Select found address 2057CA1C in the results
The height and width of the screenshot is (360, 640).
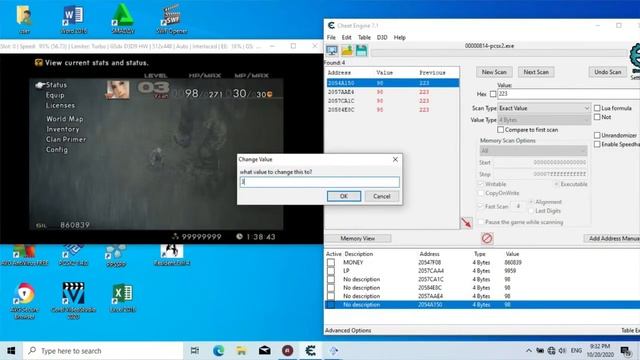pyautogui.click(x=392, y=101)
